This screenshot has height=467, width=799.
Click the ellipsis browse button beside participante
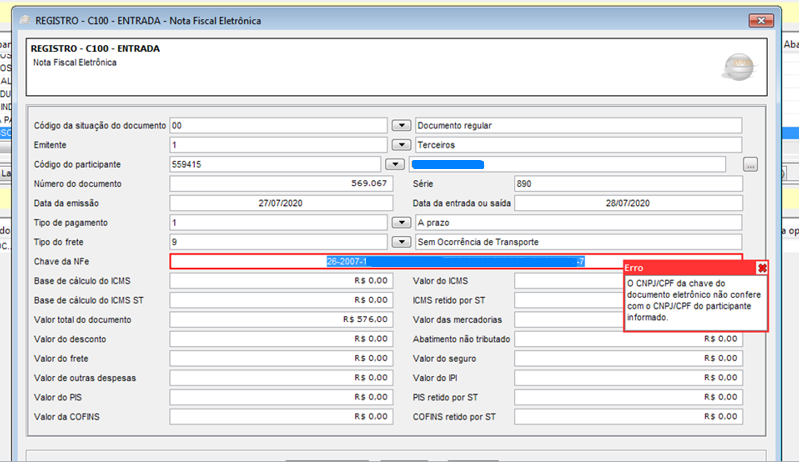[750, 164]
